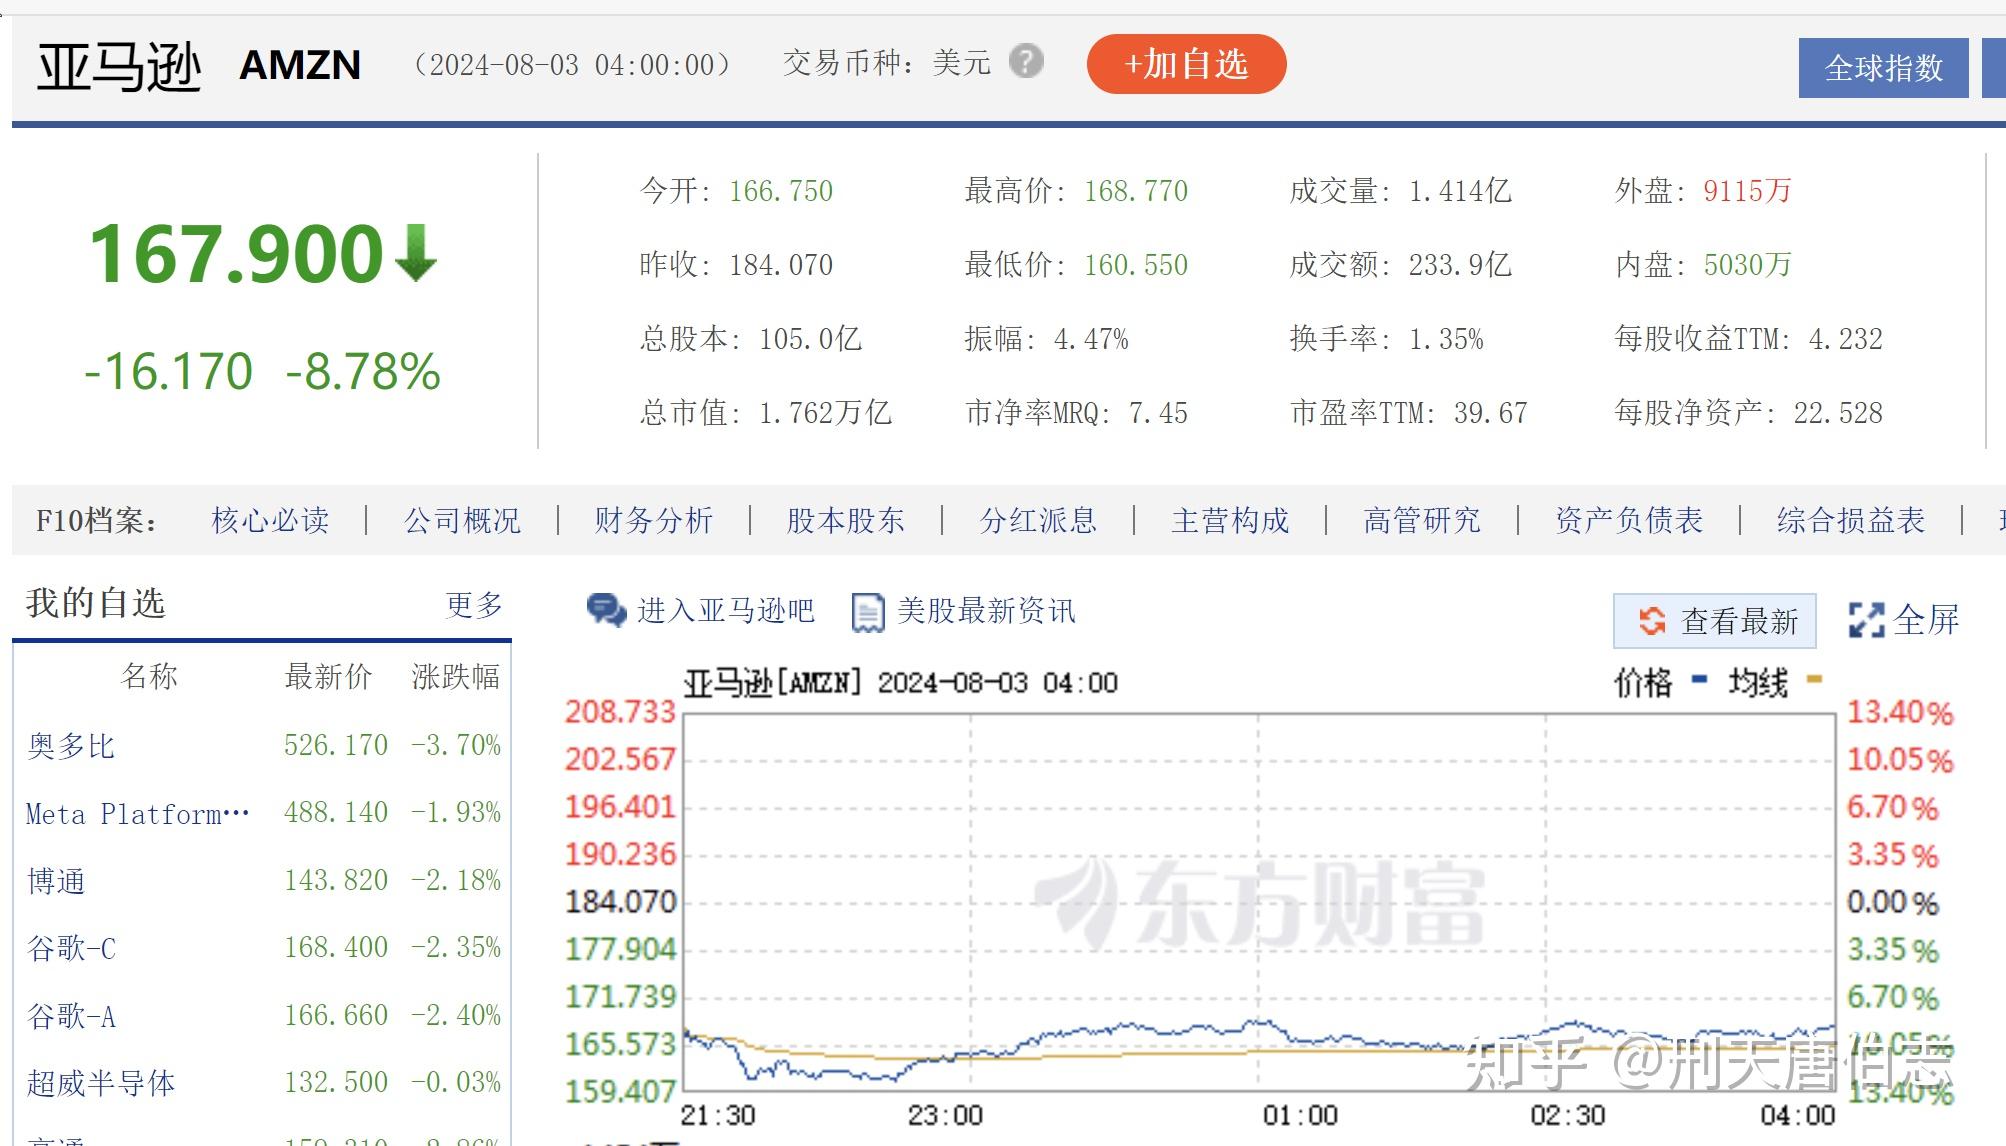
Task: Click 184.070 baseline price on chart axis
Action: tap(621, 902)
